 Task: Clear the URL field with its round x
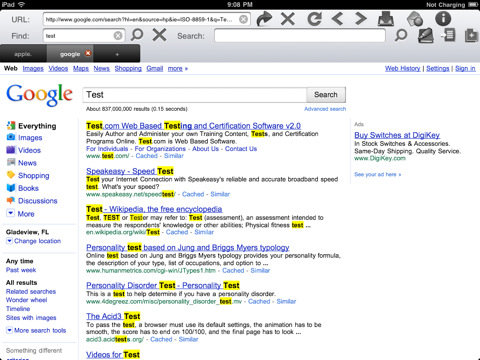[x=244, y=19]
